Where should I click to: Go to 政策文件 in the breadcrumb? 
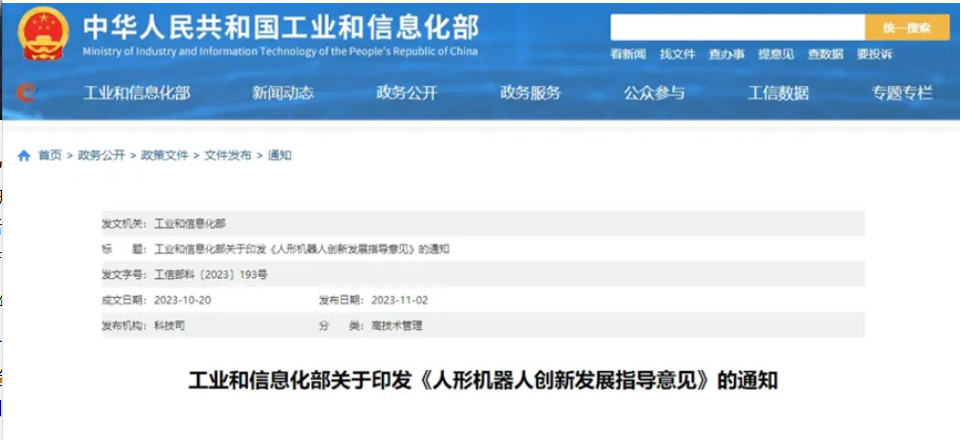[165, 156]
